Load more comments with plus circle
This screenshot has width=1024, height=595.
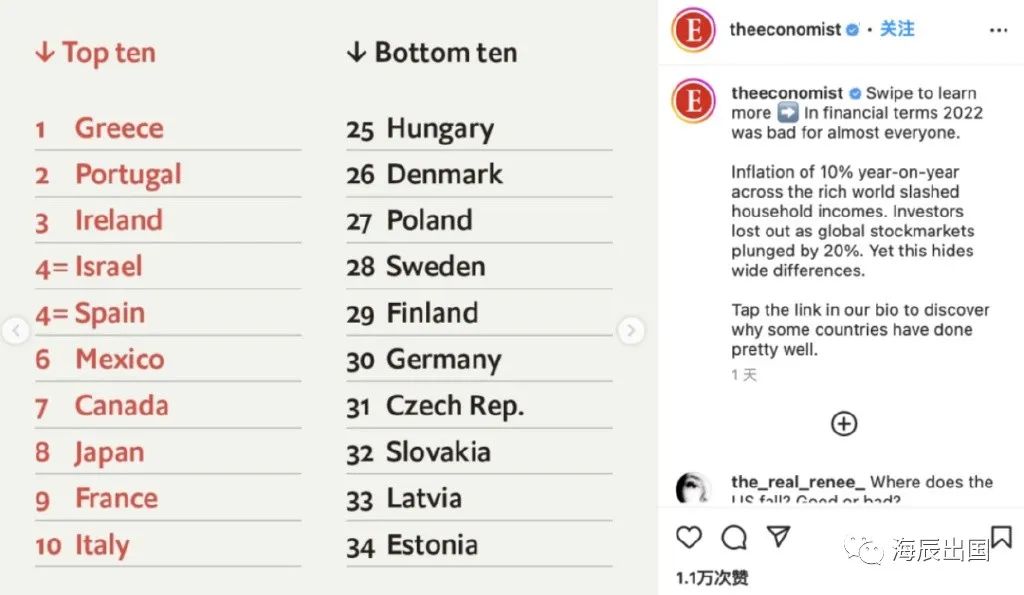(844, 424)
